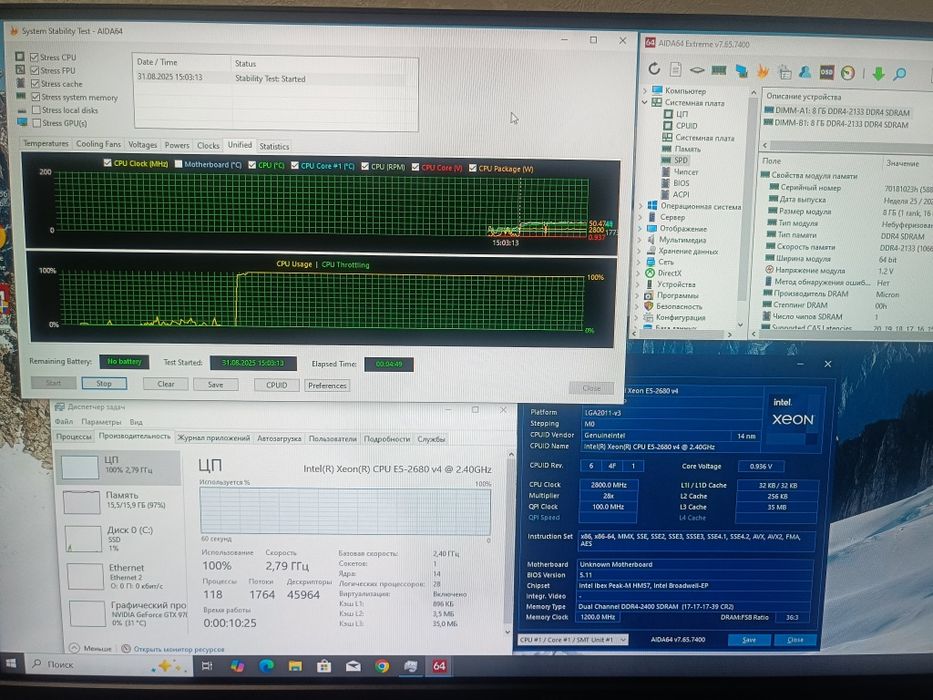This screenshot has width=933, height=700.
Task: Click the blue user icon in AIDA64 toolbar
Action: click(x=805, y=72)
